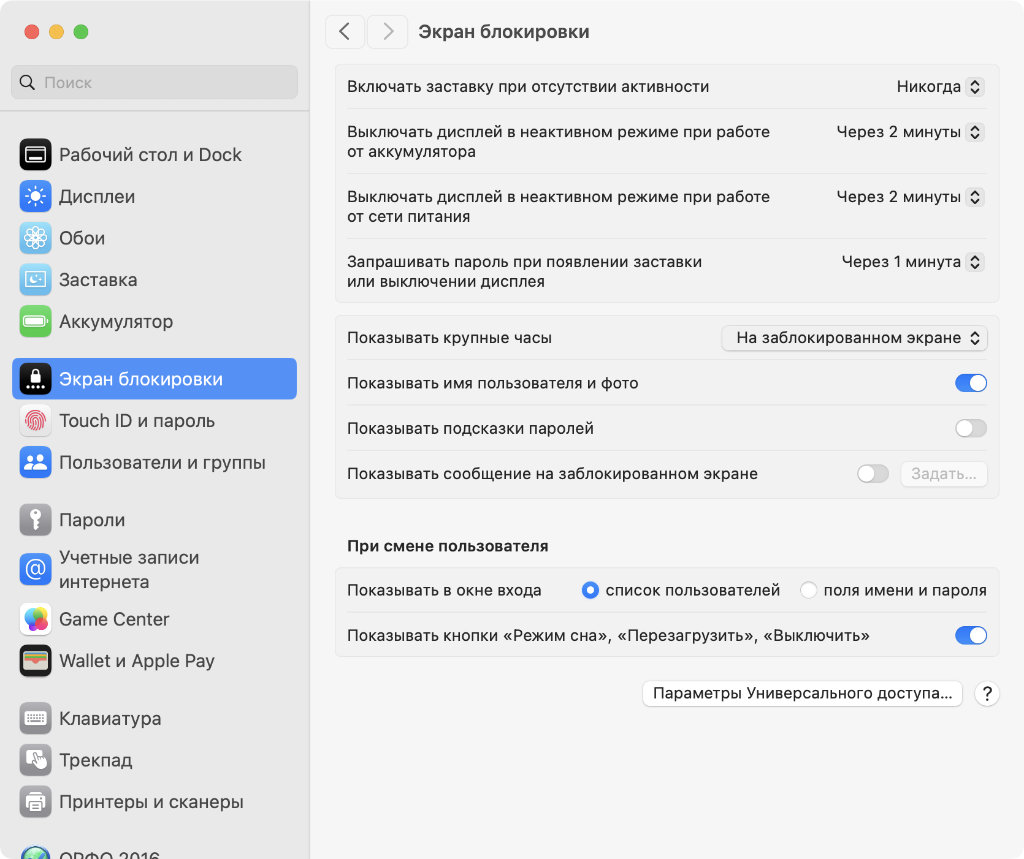Click the Touch ID fingerprint icon

pos(35,421)
